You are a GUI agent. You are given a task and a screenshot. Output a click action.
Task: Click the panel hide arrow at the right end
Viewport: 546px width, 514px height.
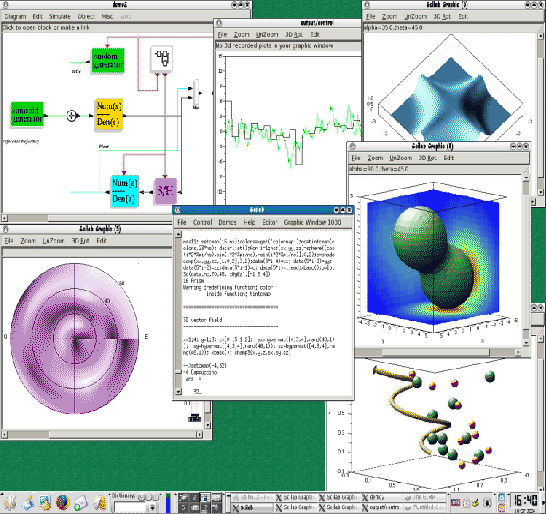pos(543,503)
